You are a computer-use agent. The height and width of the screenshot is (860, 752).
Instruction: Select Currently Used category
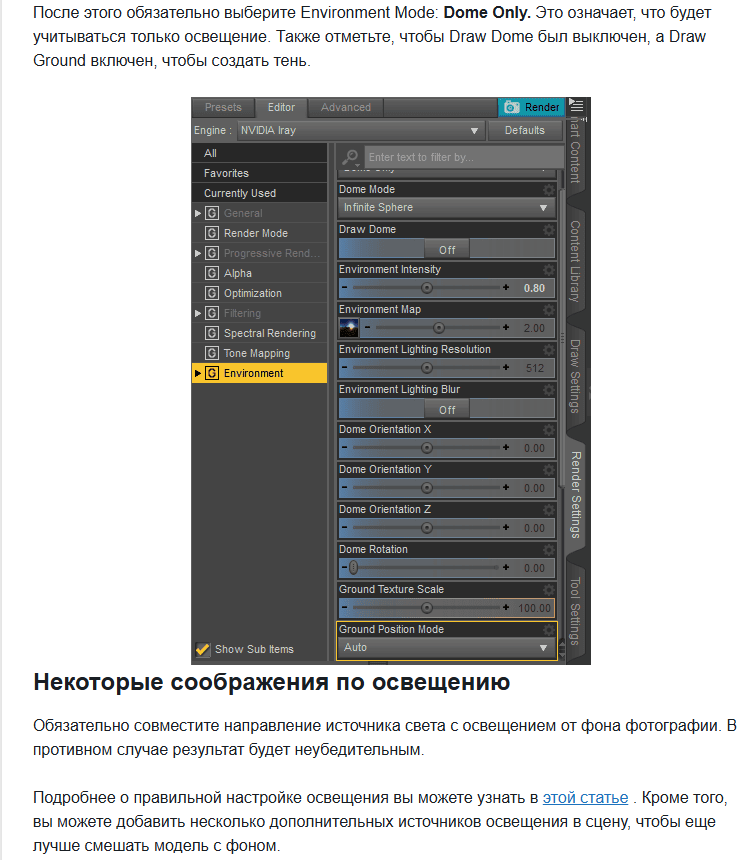tap(260, 193)
